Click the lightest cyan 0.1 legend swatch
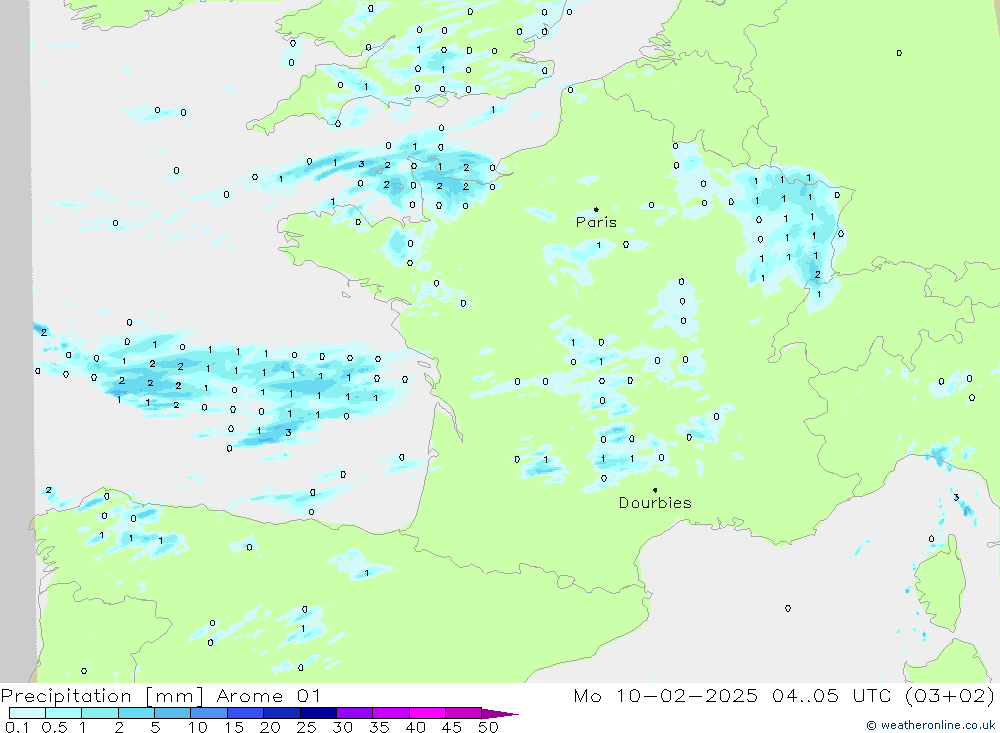 (27, 713)
